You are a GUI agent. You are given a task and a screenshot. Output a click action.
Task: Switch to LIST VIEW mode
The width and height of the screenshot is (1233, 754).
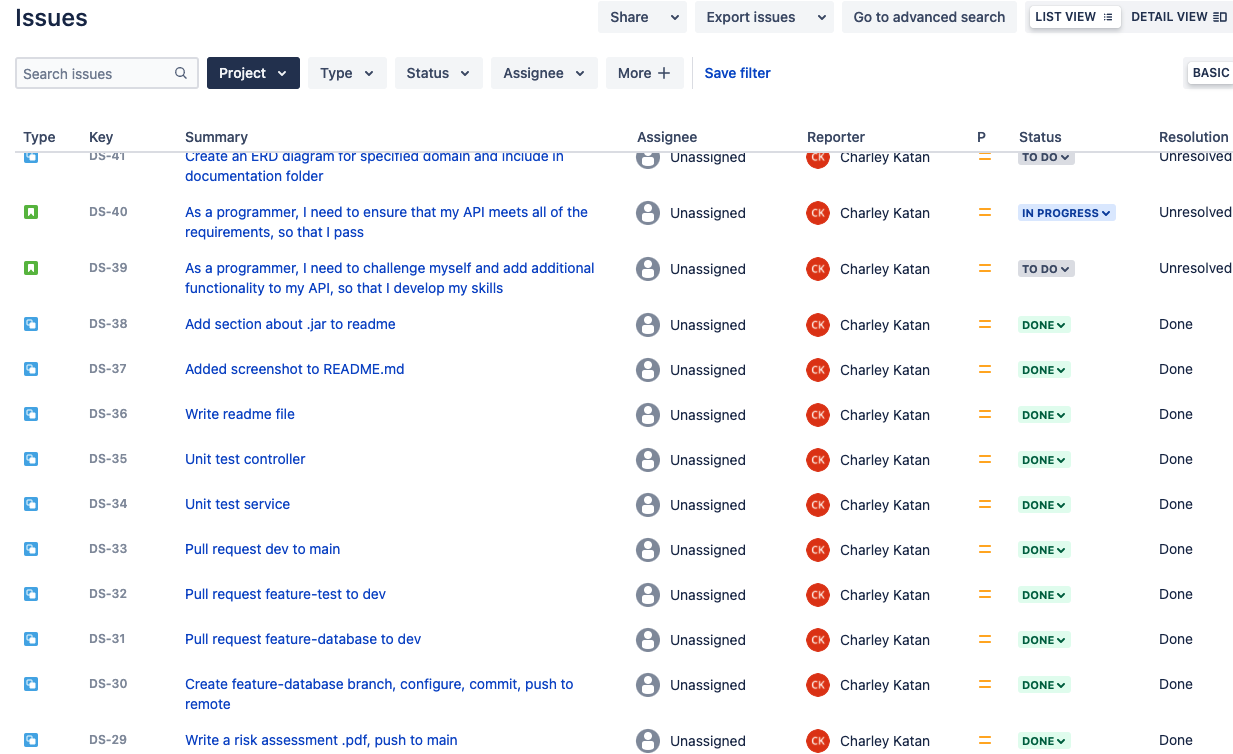pos(1074,16)
